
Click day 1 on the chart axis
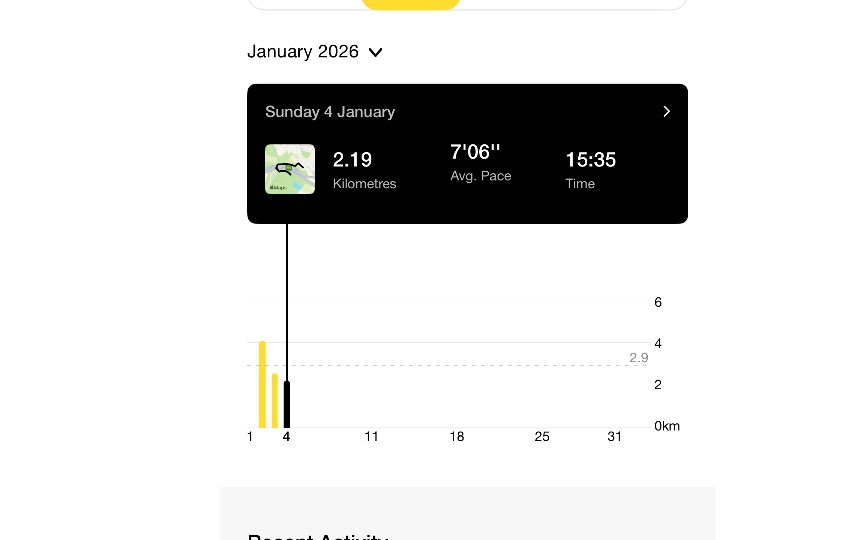point(250,437)
